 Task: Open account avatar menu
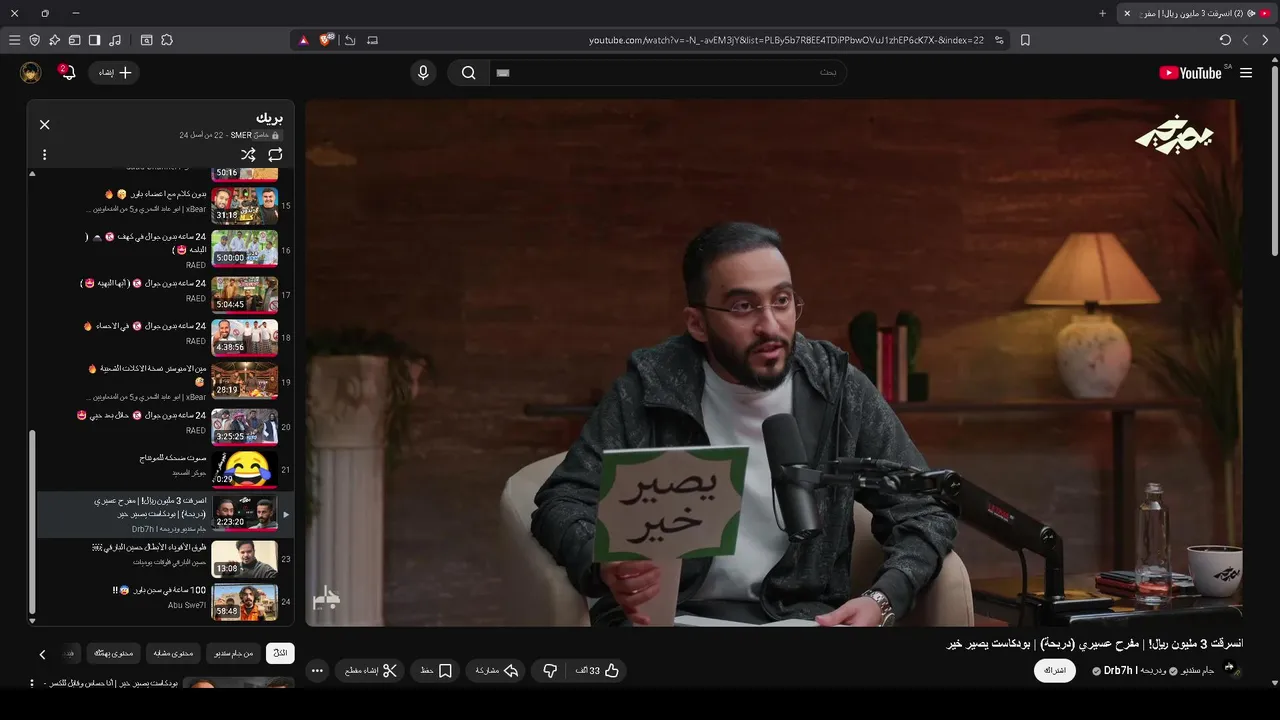point(30,72)
